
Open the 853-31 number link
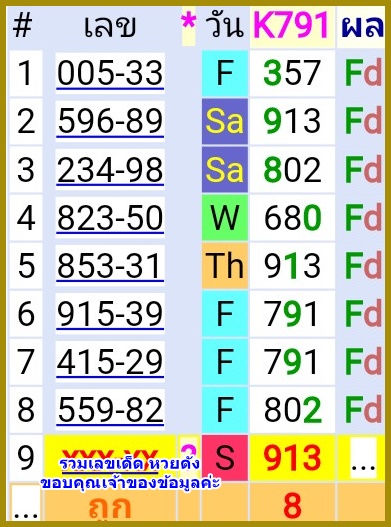(110, 266)
